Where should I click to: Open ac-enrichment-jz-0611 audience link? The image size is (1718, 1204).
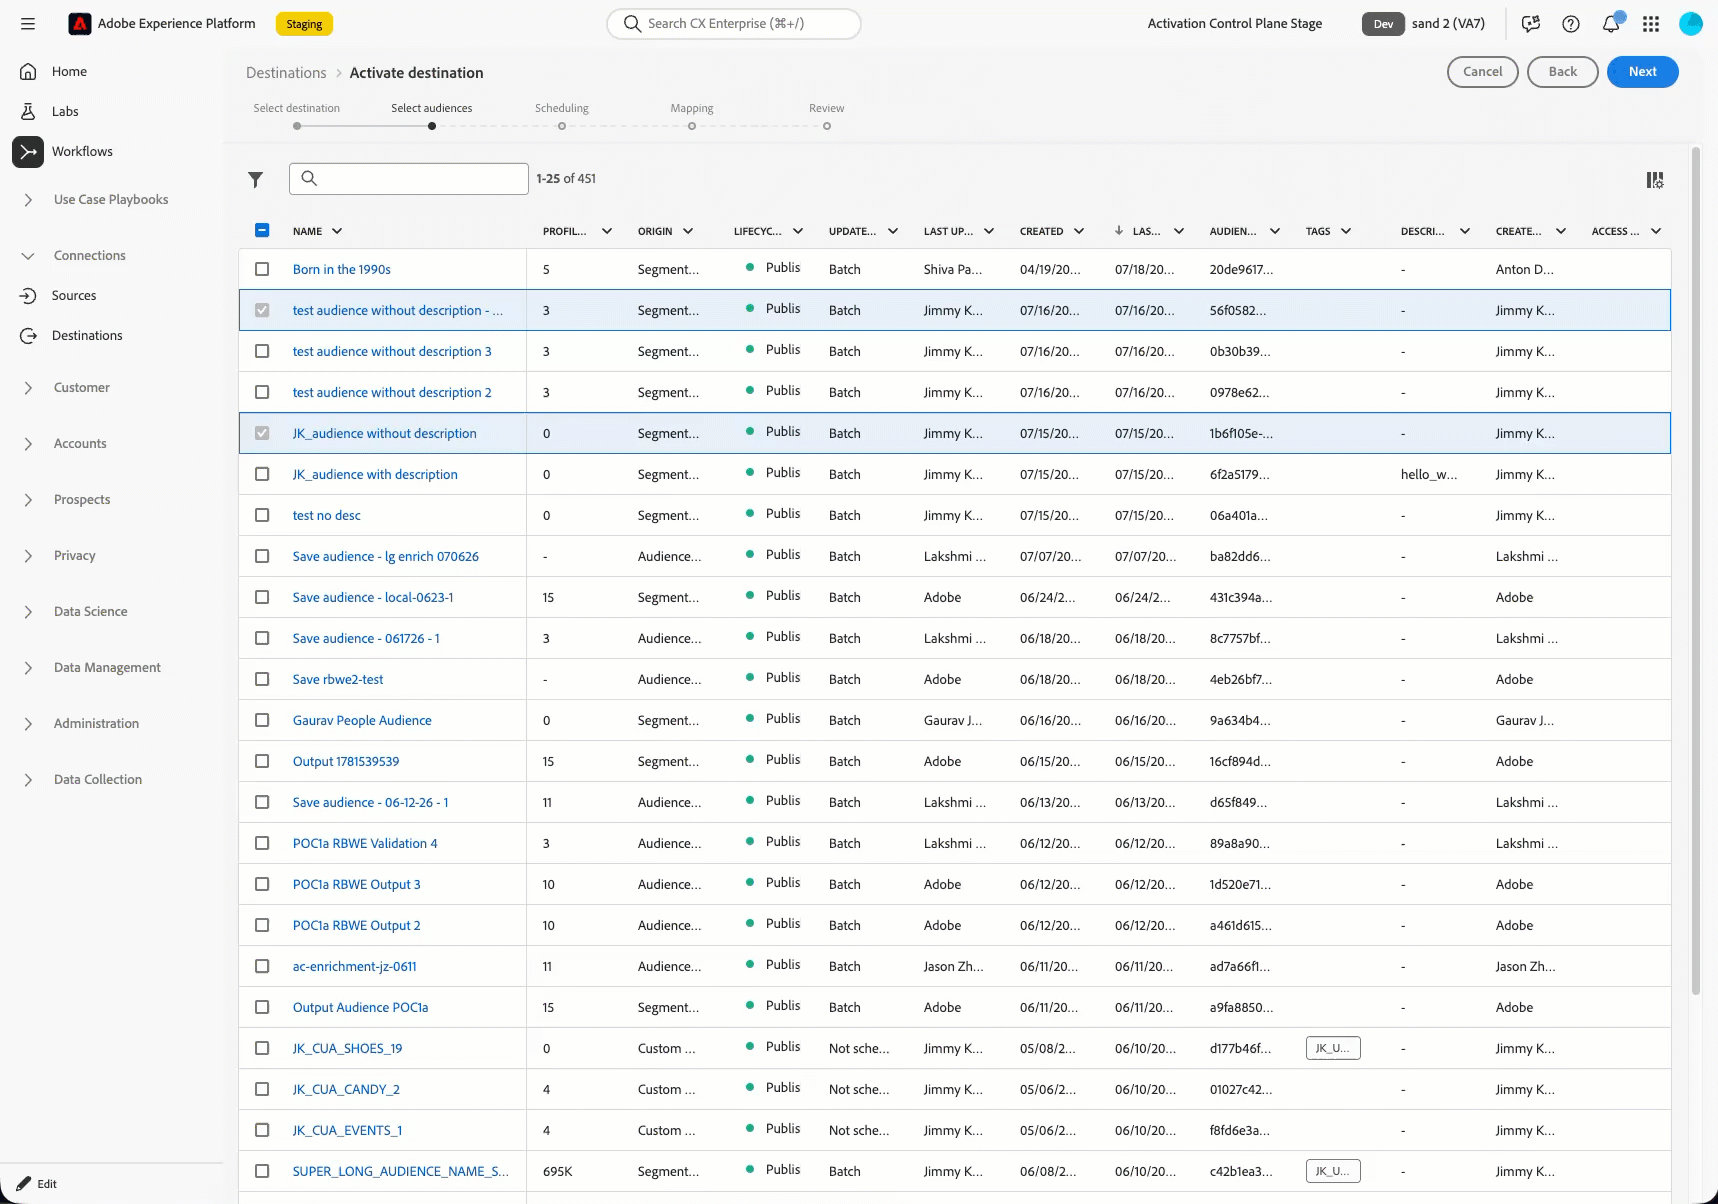pyautogui.click(x=354, y=966)
